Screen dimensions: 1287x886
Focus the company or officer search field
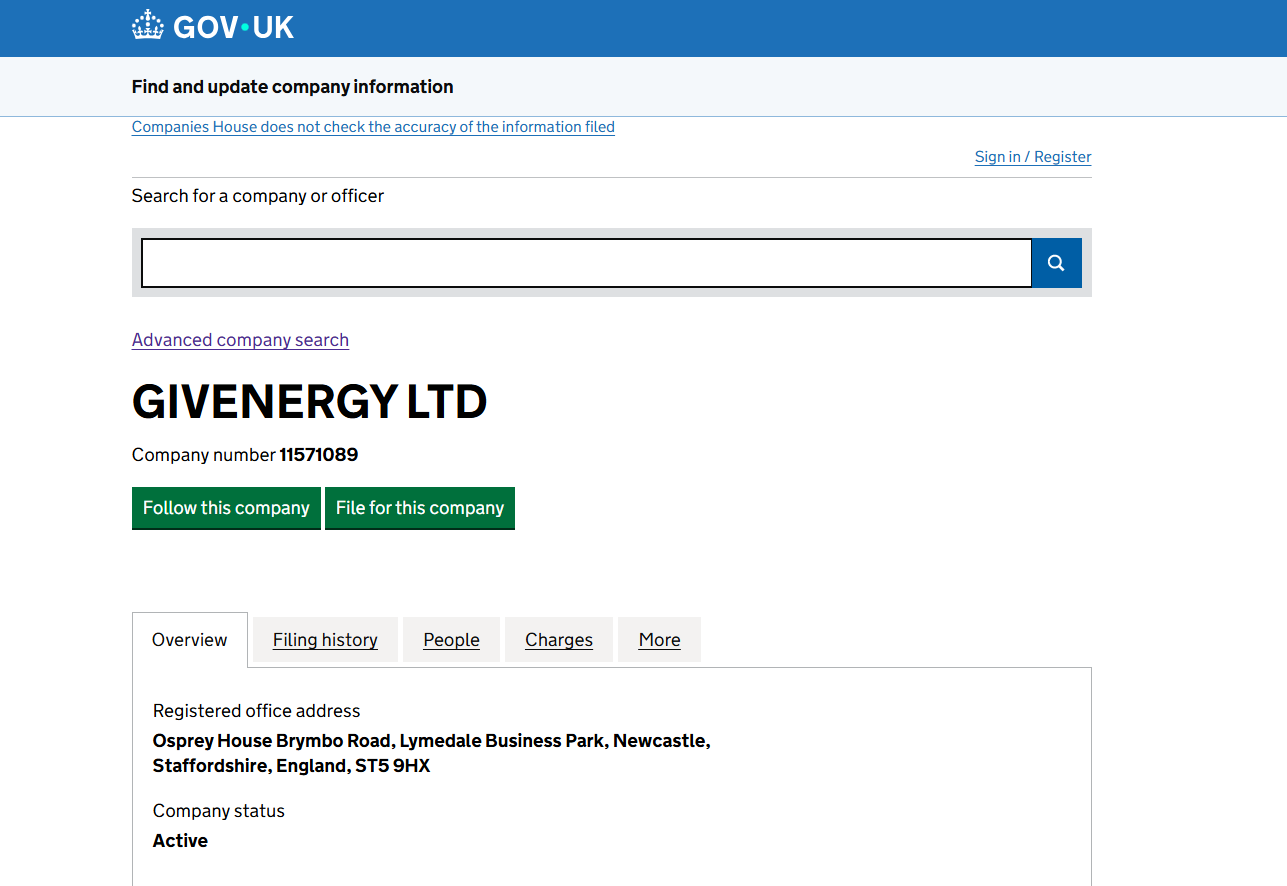point(586,263)
